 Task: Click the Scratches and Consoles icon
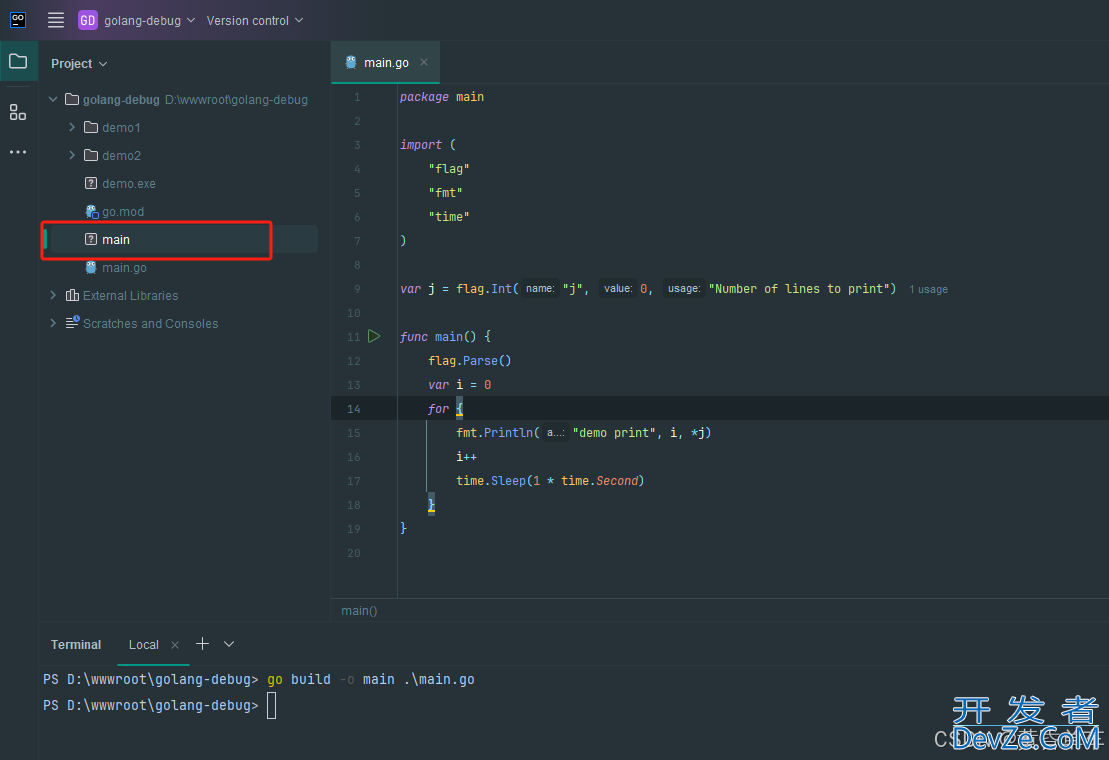[72, 323]
